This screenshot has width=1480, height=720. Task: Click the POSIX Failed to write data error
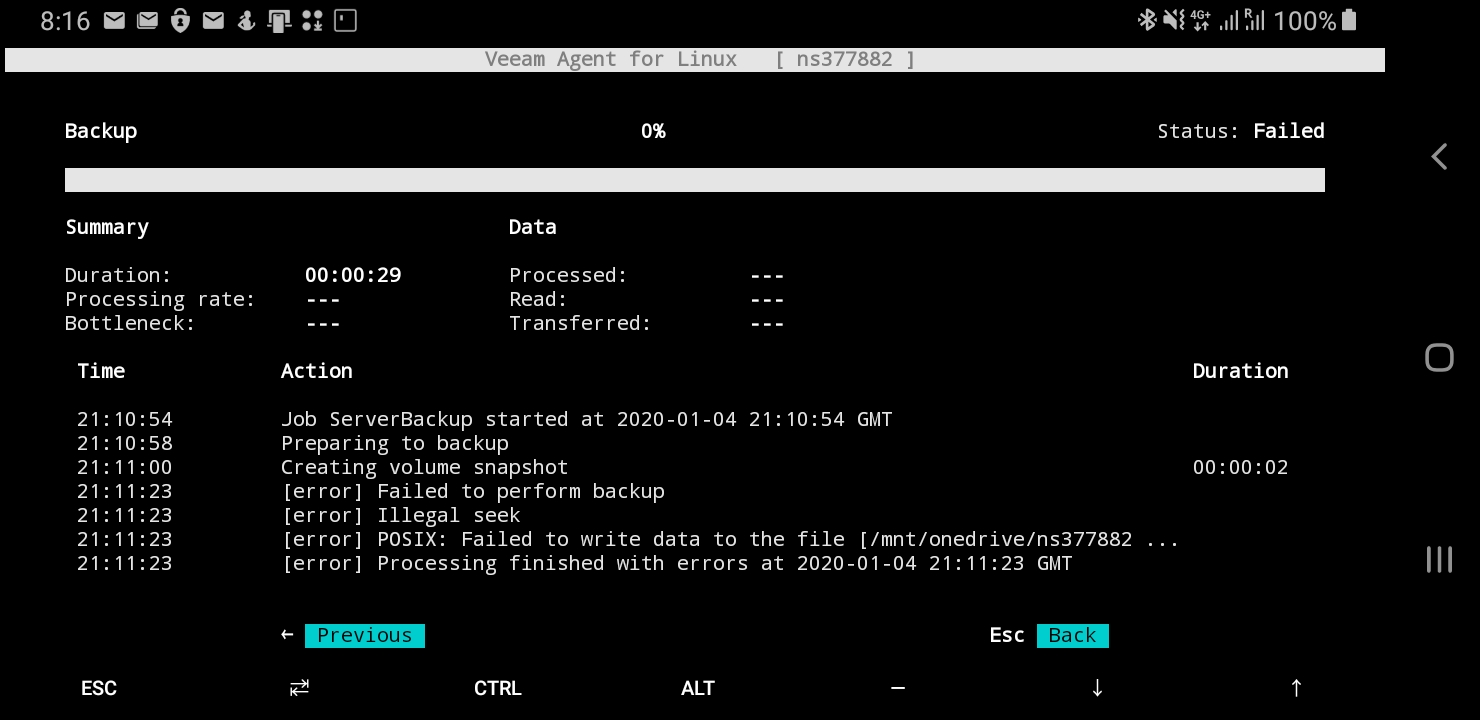[x=730, y=539]
